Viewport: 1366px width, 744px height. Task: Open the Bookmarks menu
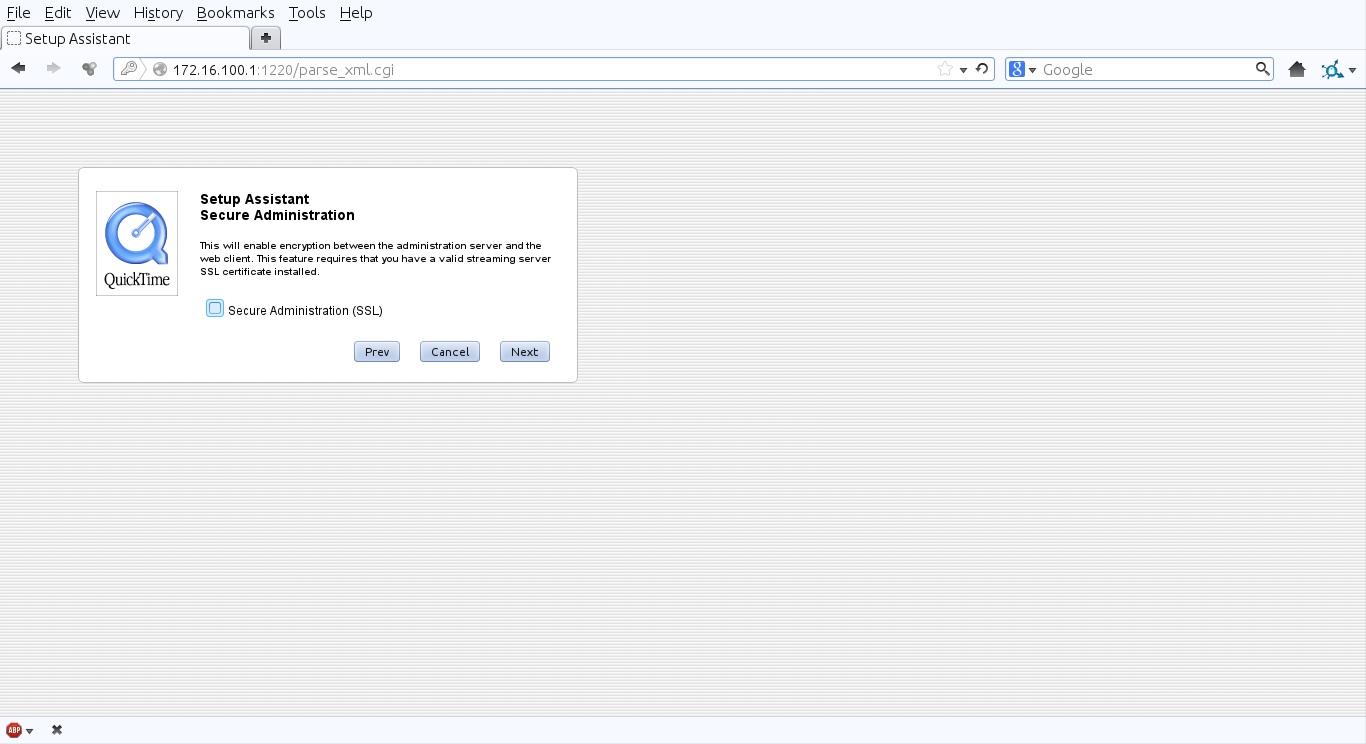click(235, 13)
